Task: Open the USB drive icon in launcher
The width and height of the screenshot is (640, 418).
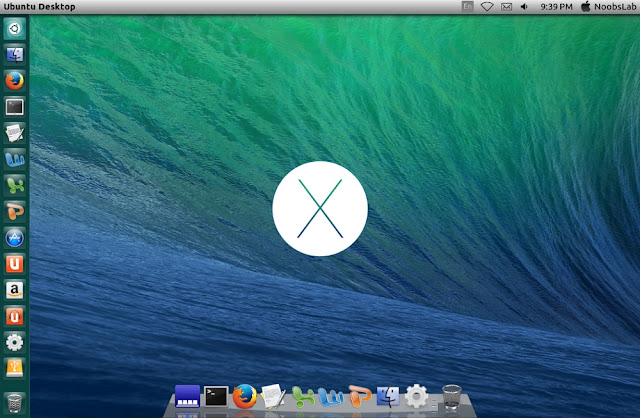Action: click(15, 368)
